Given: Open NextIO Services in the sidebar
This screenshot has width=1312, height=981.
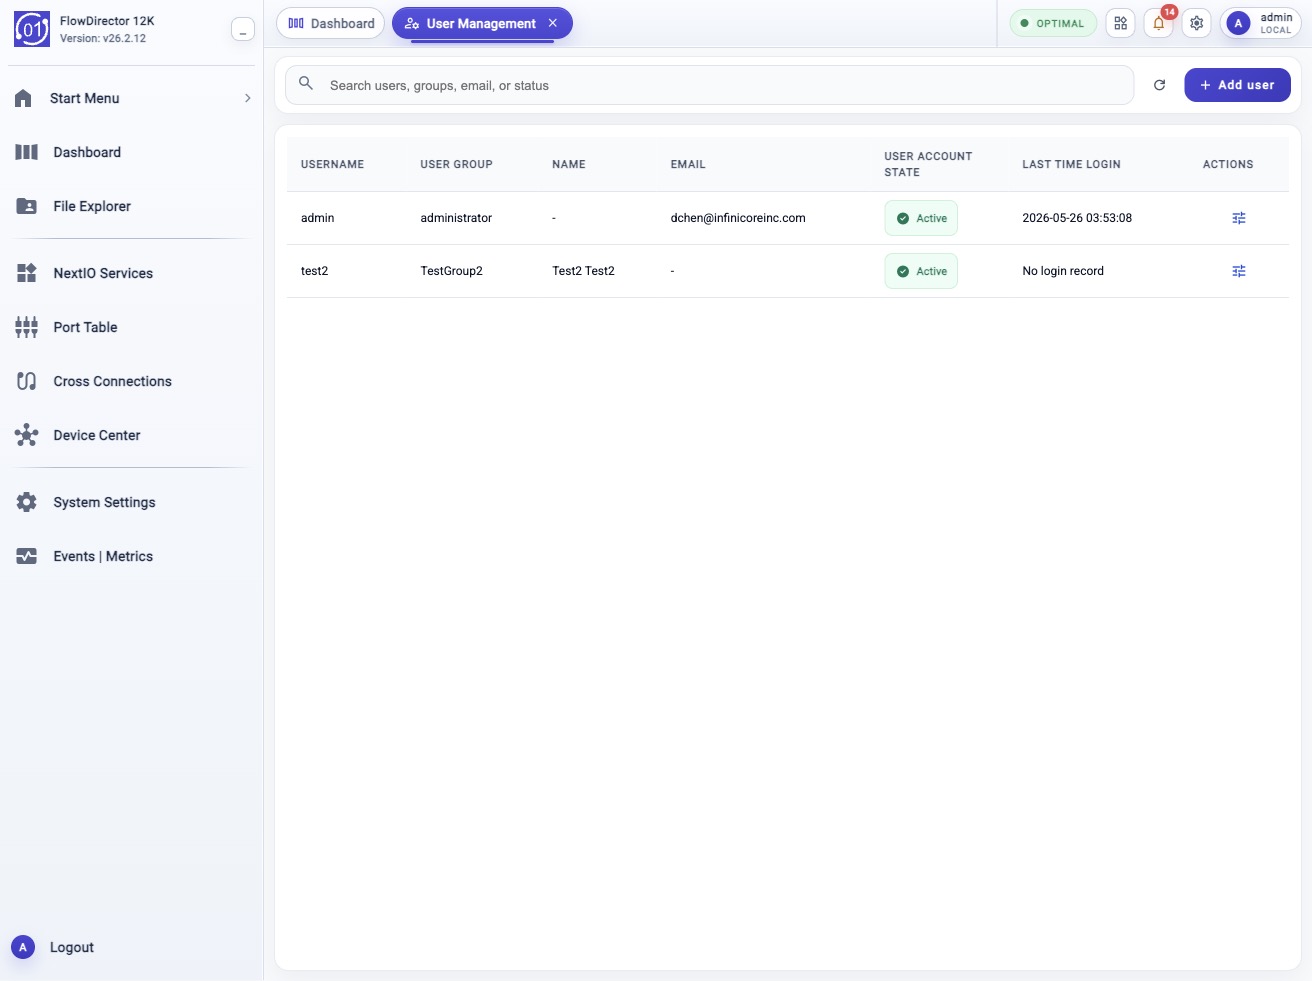Looking at the screenshot, I should 132,273.
